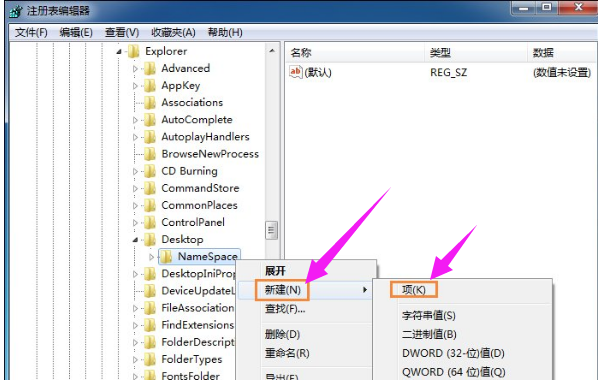
Task: Open the 编辑(E) menu
Action: point(76,32)
